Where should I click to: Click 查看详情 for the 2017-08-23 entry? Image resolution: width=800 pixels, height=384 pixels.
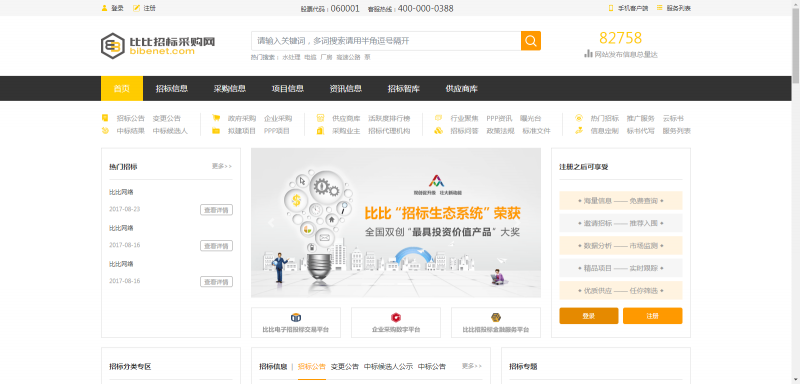point(216,210)
